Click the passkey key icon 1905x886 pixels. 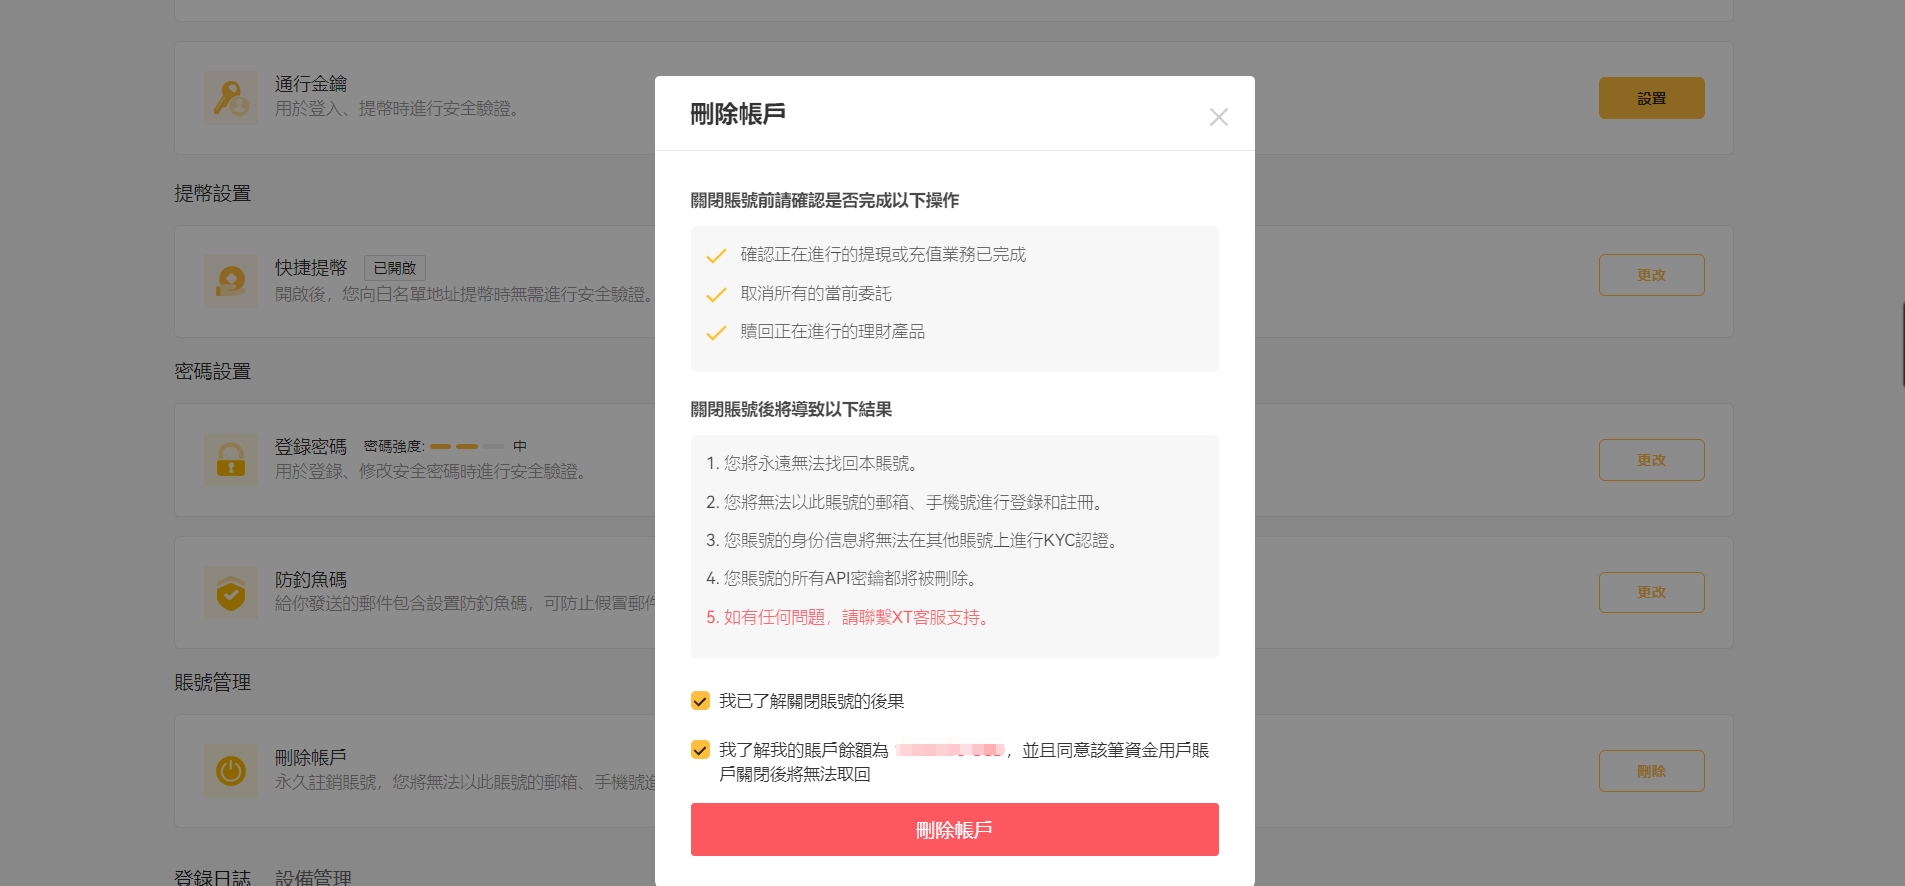coord(231,98)
